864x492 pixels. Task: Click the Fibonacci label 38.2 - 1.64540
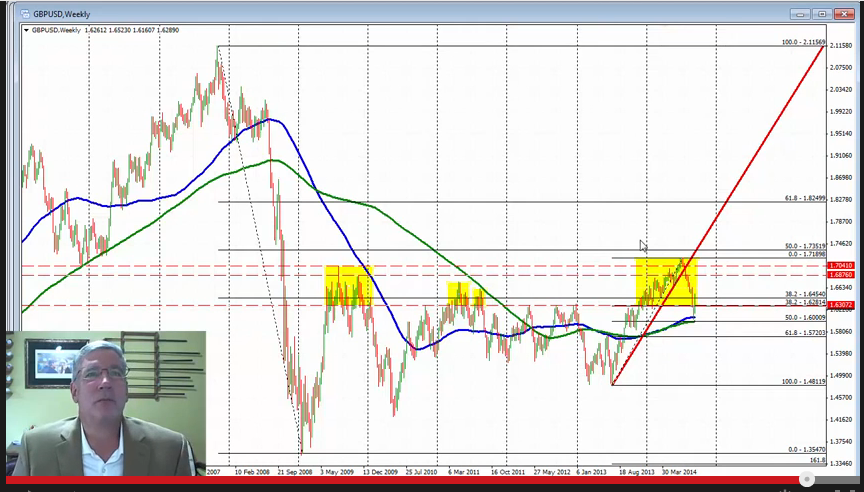(805, 295)
